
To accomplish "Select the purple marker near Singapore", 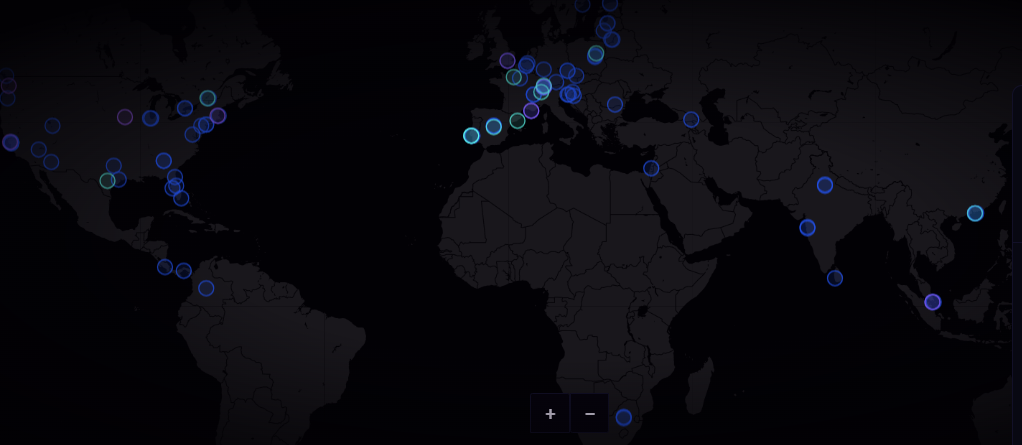I will point(933,302).
